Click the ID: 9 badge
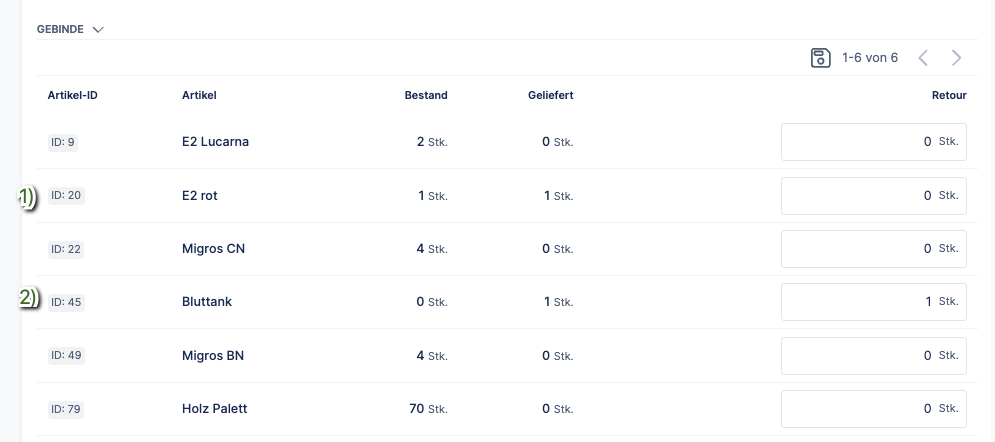Image resolution: width=995 pixels, height=442 pixels. [63, 142]
